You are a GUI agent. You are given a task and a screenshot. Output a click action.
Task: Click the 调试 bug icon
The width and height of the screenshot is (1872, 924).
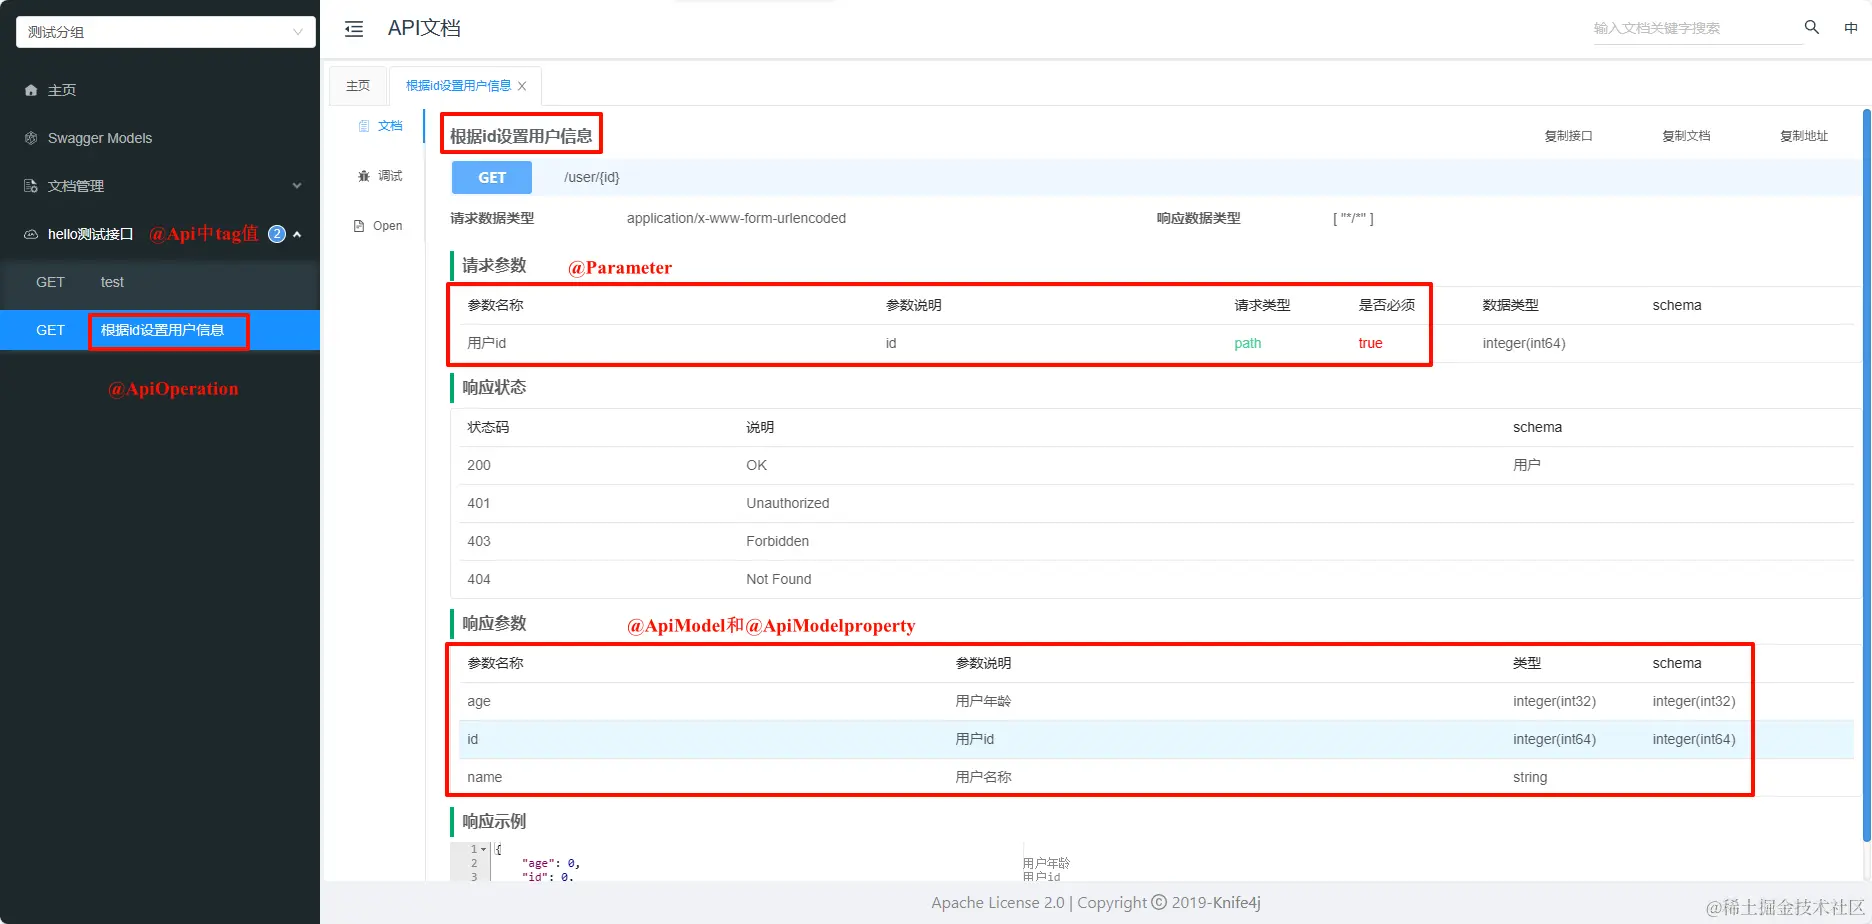pyautogui.click(x=364, y=176)
